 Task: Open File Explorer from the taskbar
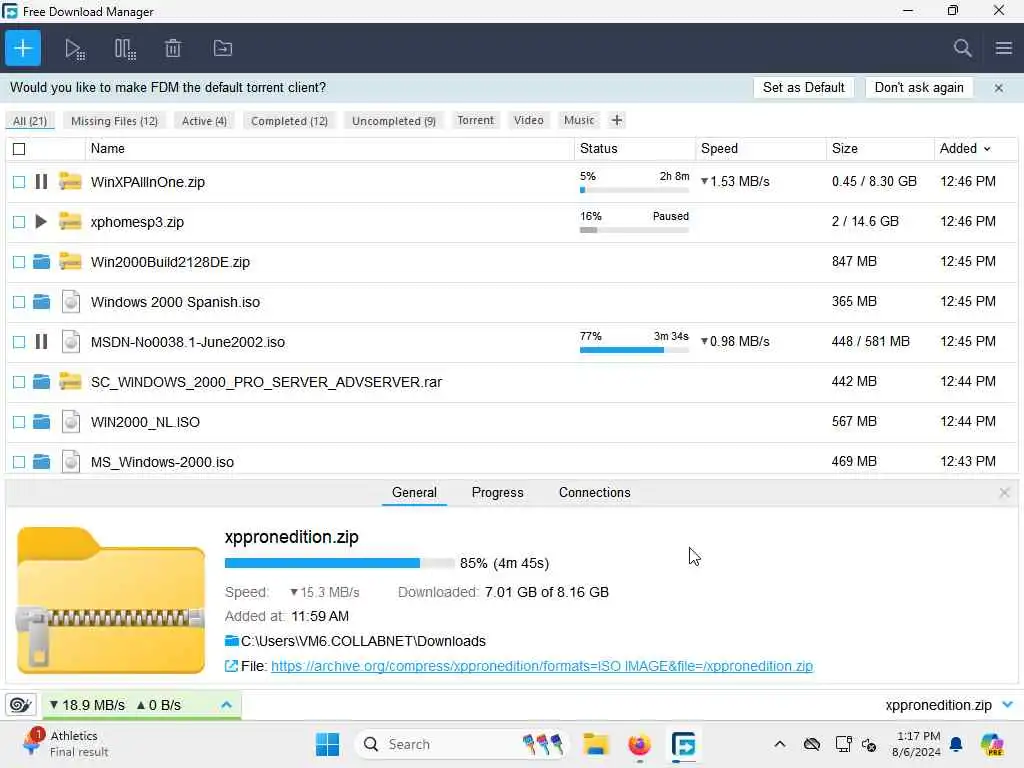[x=596, y=744]
